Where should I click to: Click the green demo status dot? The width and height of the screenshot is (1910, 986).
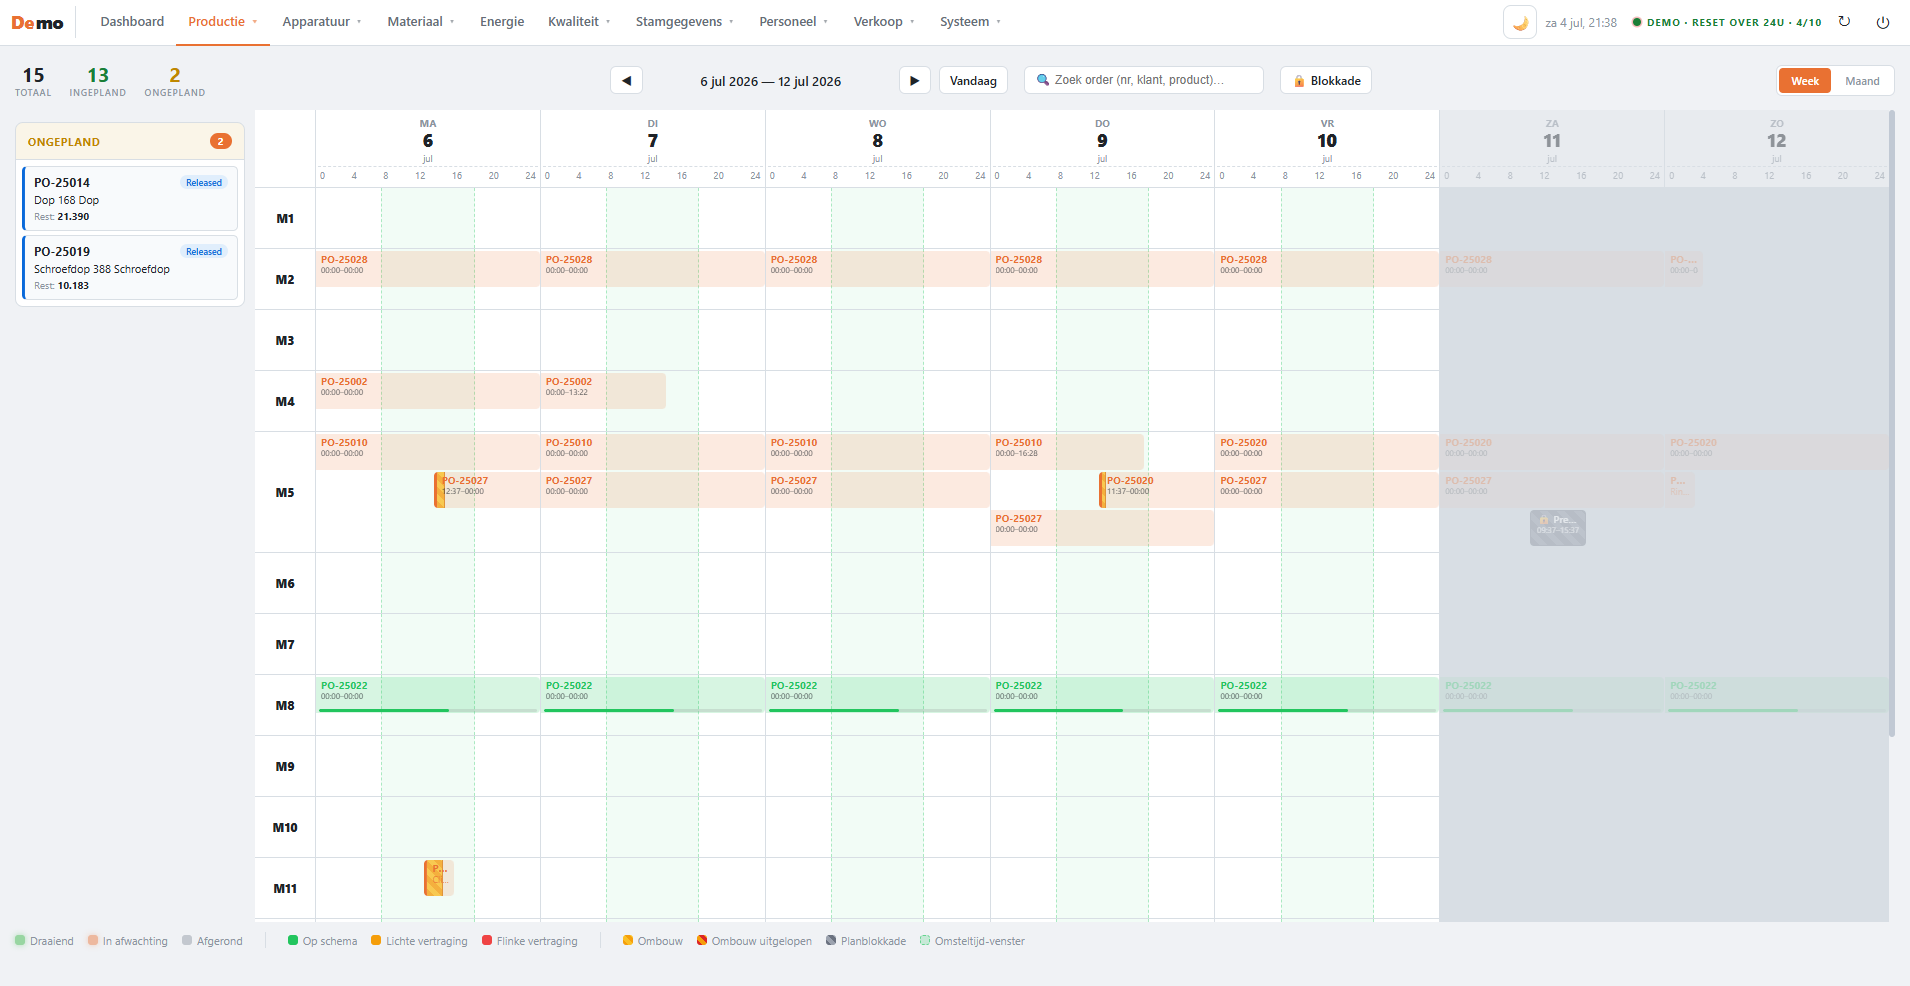1637,22
